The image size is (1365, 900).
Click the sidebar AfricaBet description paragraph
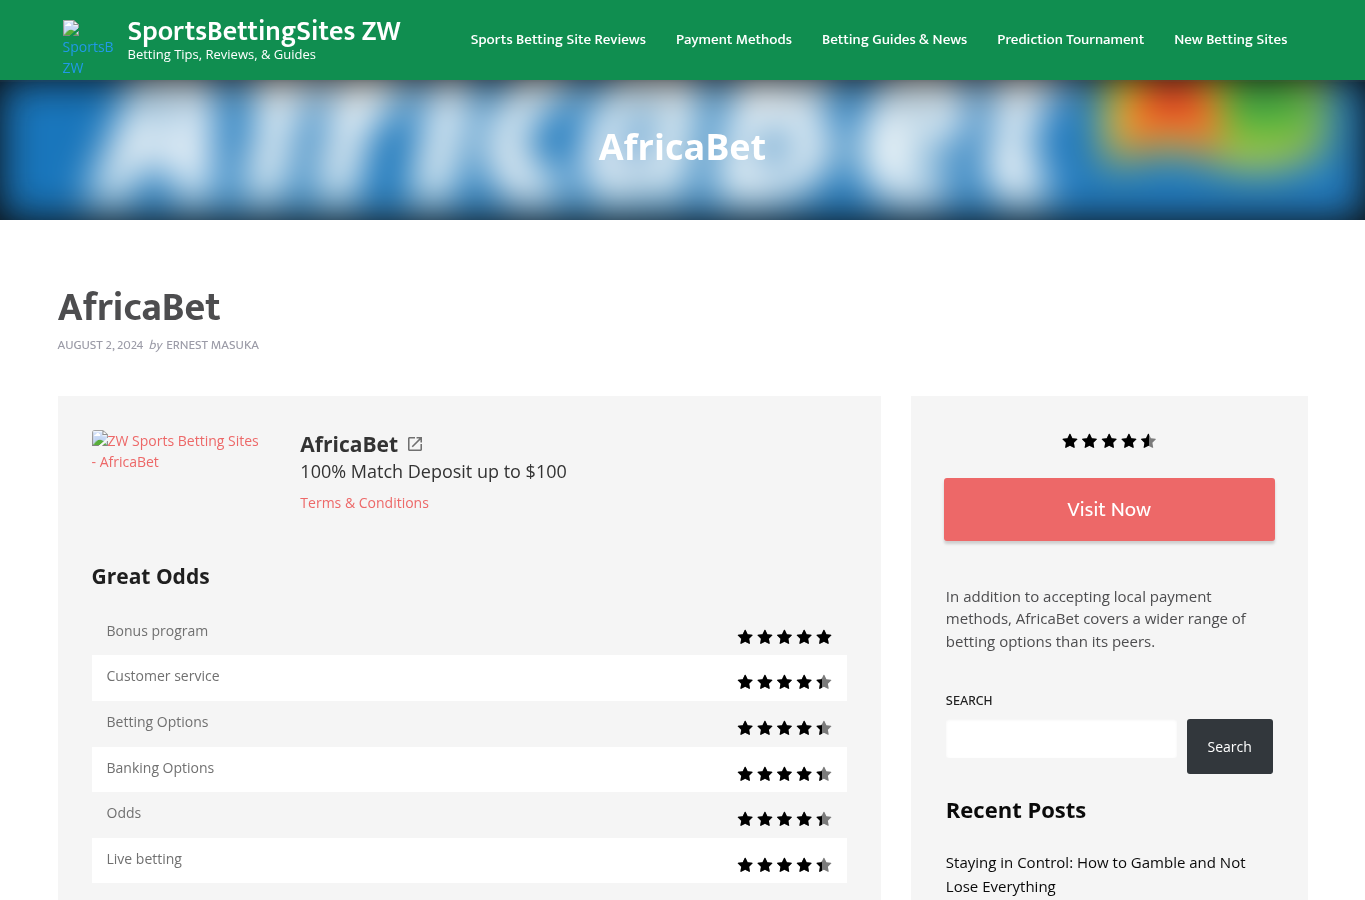(x=1096, y=619)
